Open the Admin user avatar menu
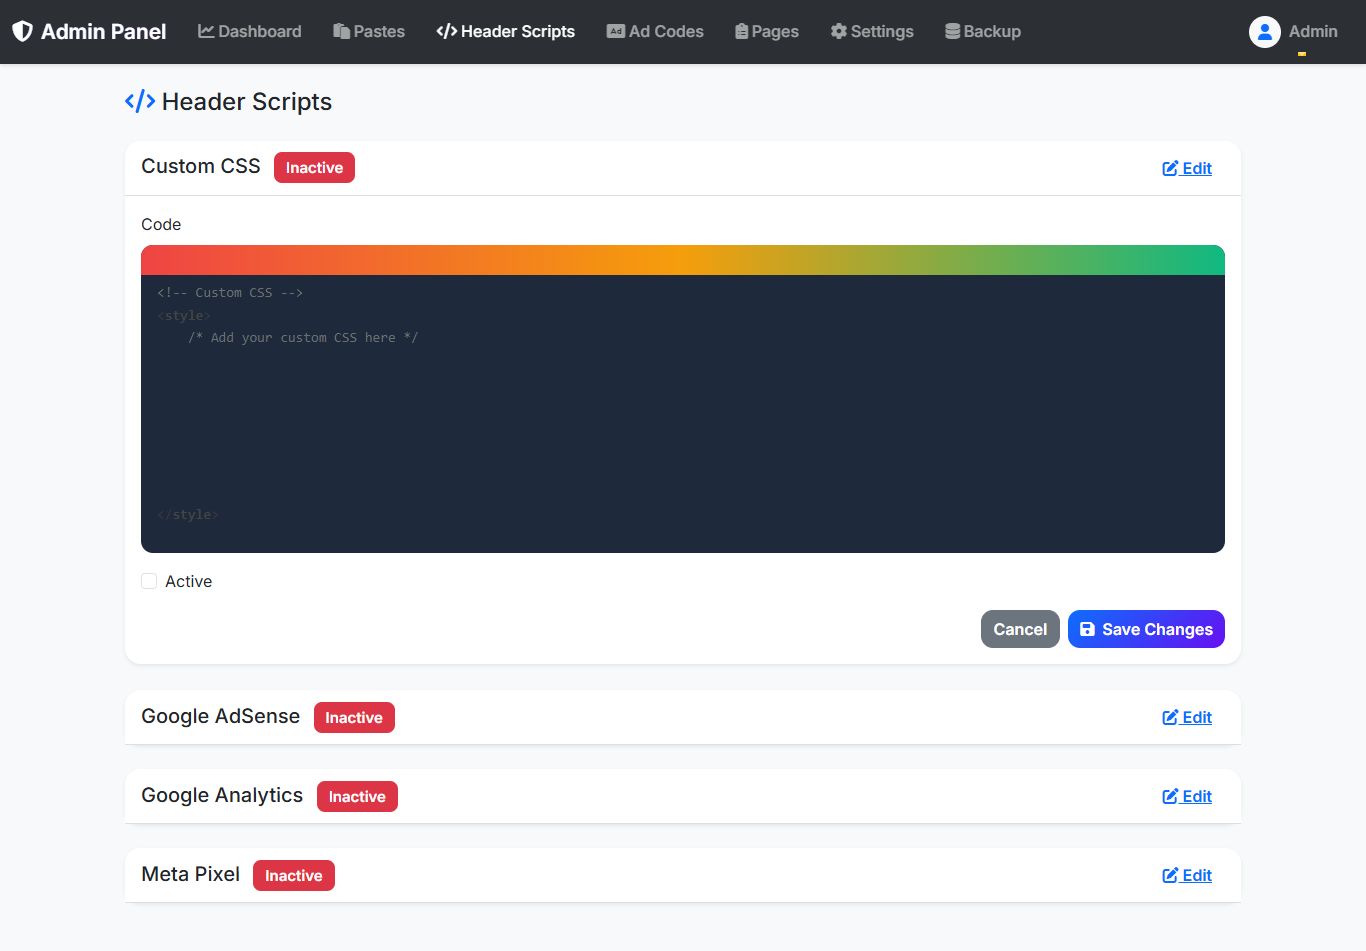The image size is (1366, 951). [x=1265, y=32]
